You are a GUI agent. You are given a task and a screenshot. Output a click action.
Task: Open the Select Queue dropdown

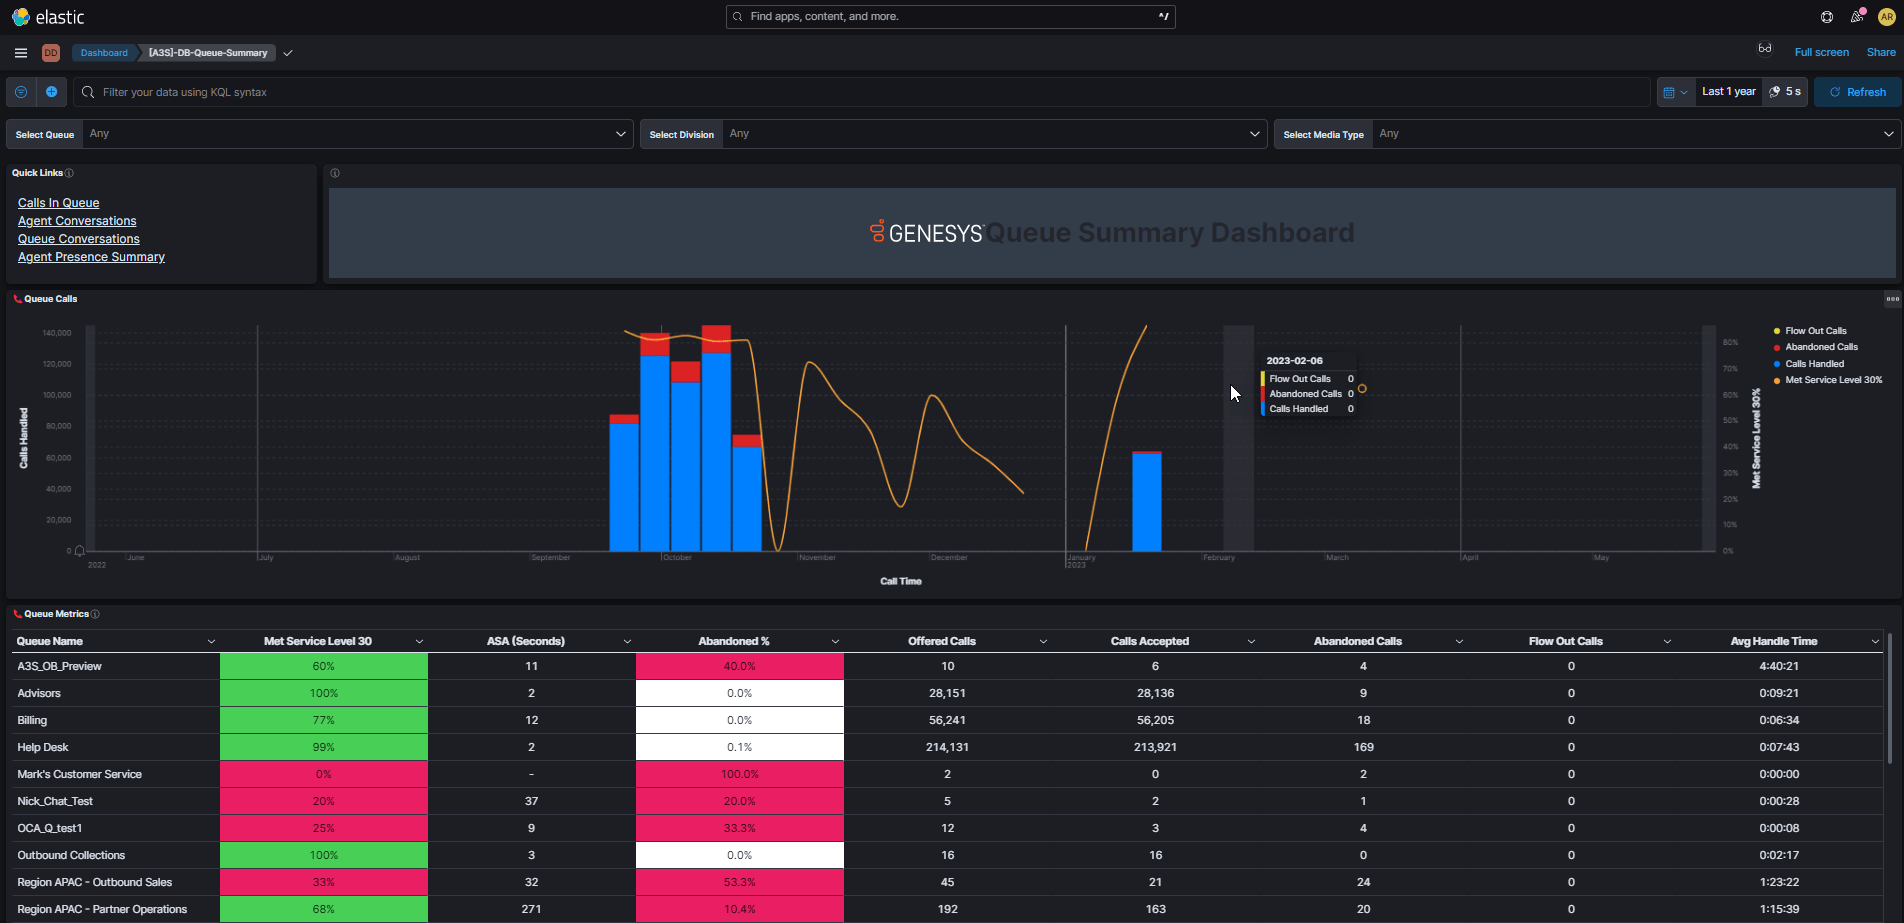[x=620, y=133]
